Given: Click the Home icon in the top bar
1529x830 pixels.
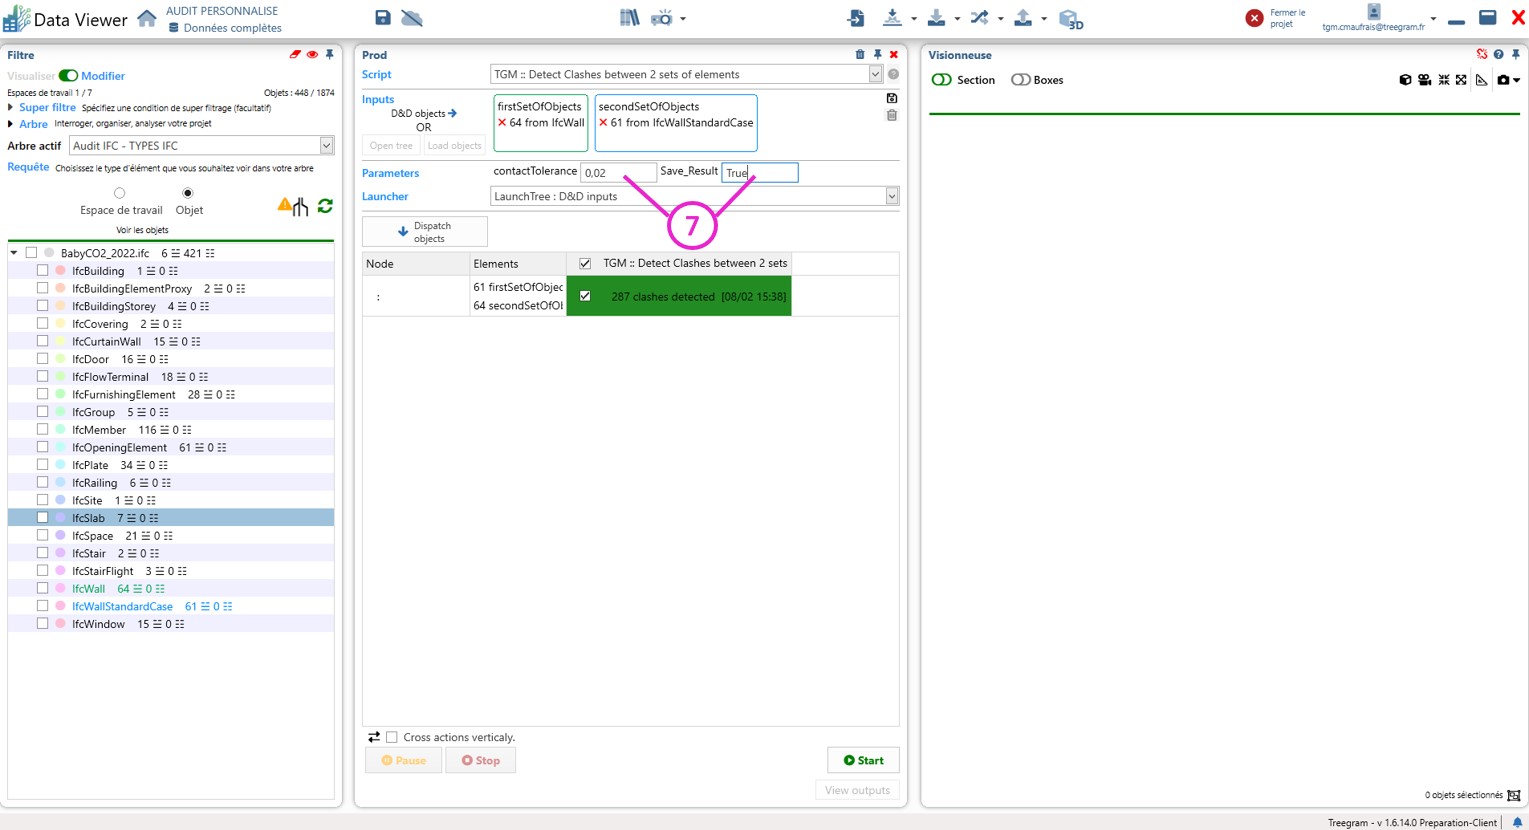Looking at the screenshot, I should (147, 19).
